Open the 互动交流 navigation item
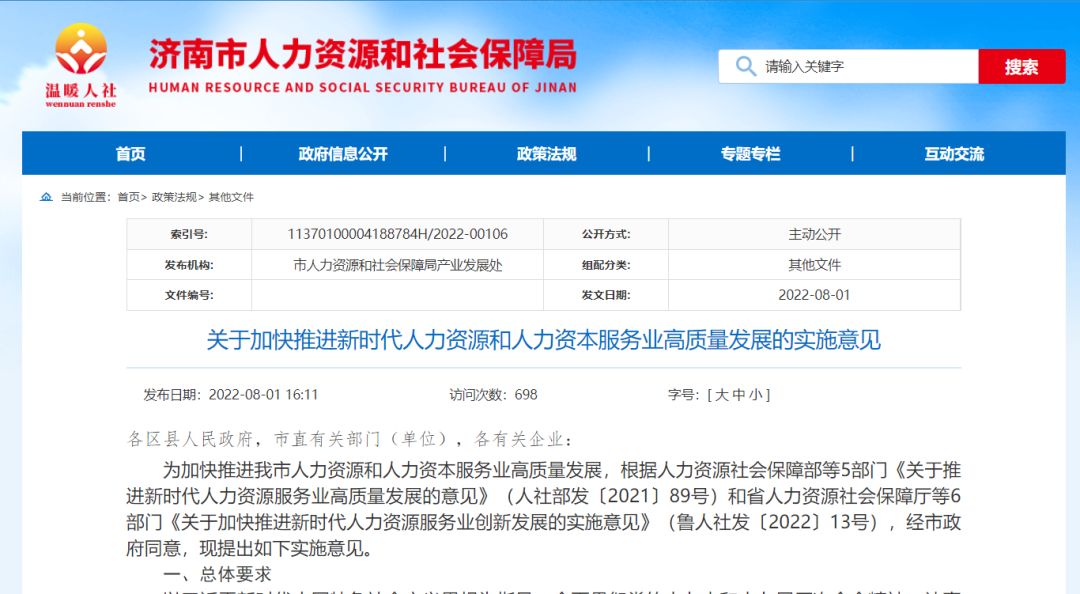 pyautogui.click(x=954, y=154)
